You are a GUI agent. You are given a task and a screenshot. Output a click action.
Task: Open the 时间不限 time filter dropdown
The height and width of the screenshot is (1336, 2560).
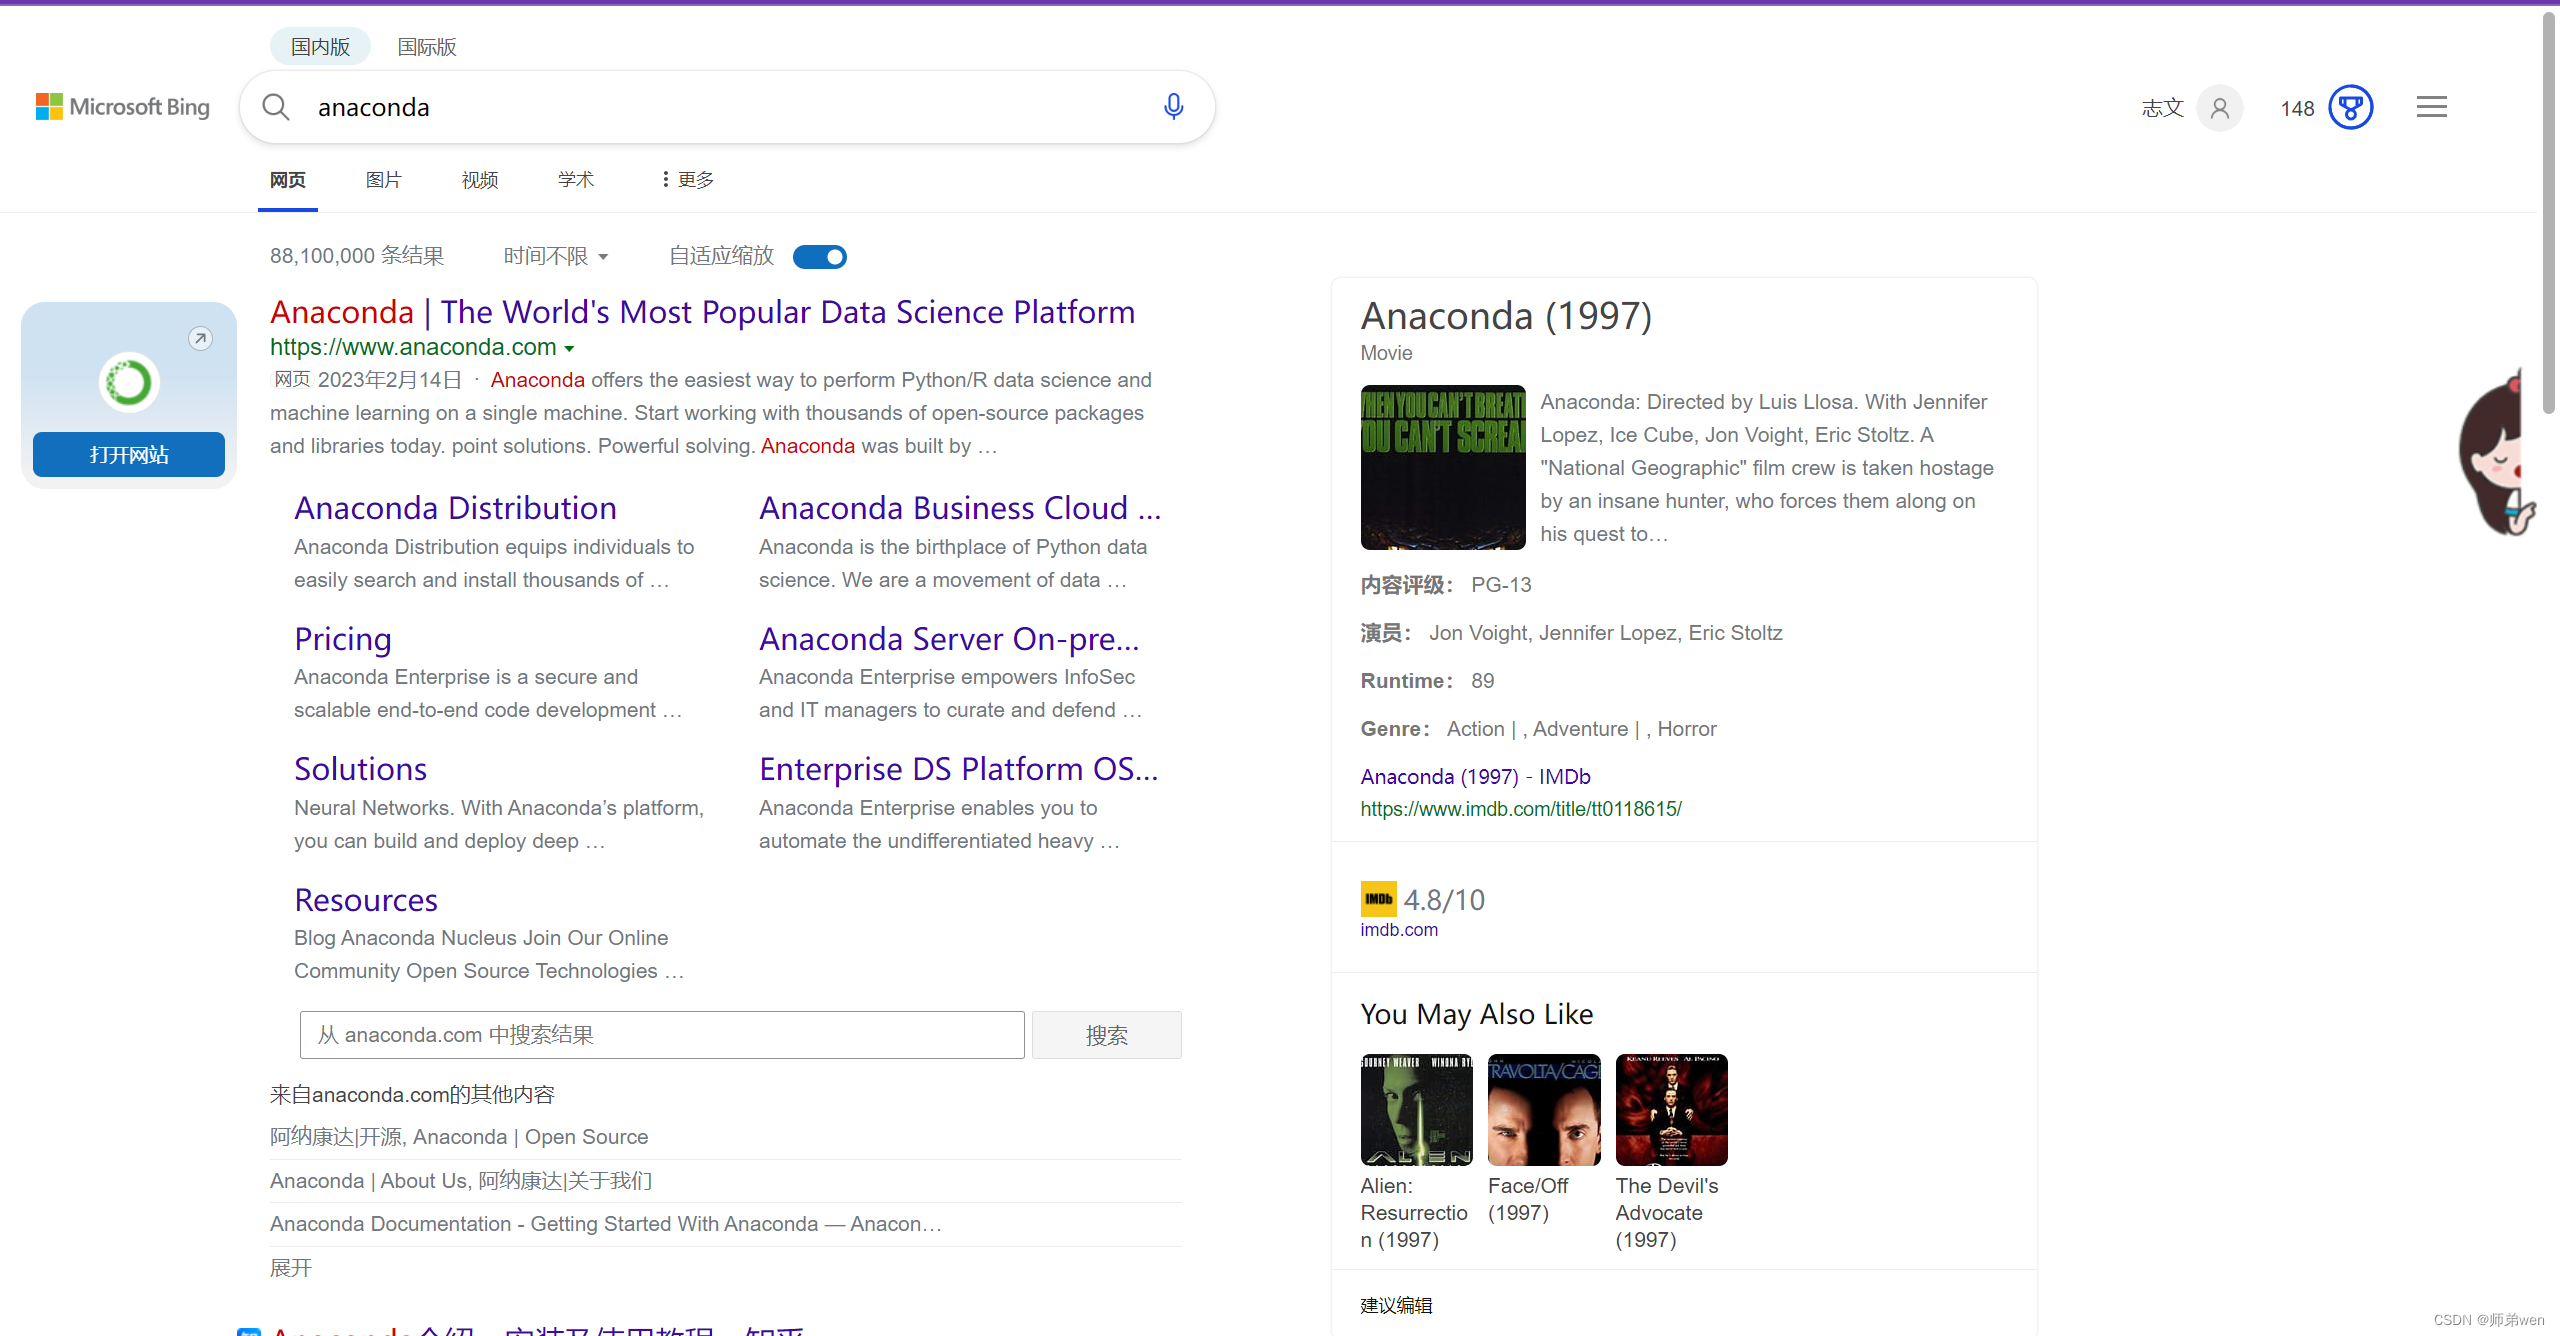click(556, 257)
